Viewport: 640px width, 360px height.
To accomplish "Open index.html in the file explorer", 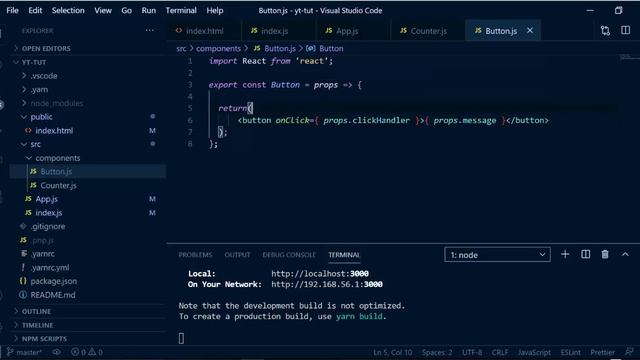I will [88, 131].
